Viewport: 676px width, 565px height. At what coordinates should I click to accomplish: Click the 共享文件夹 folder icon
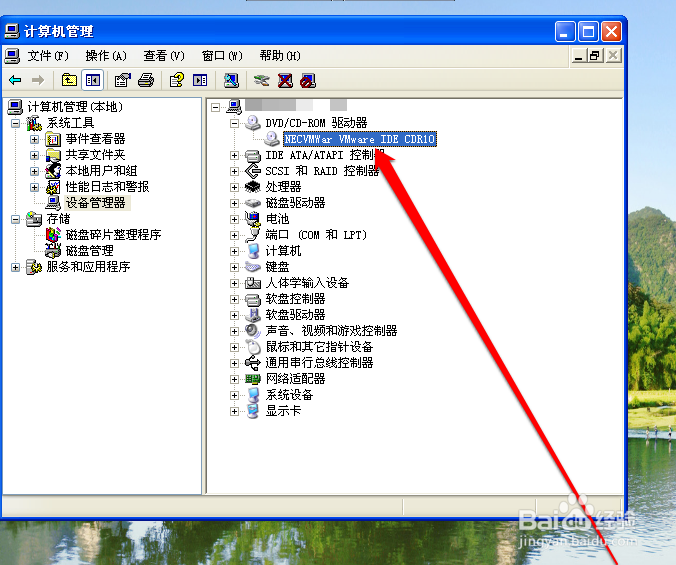click(53, 155)
